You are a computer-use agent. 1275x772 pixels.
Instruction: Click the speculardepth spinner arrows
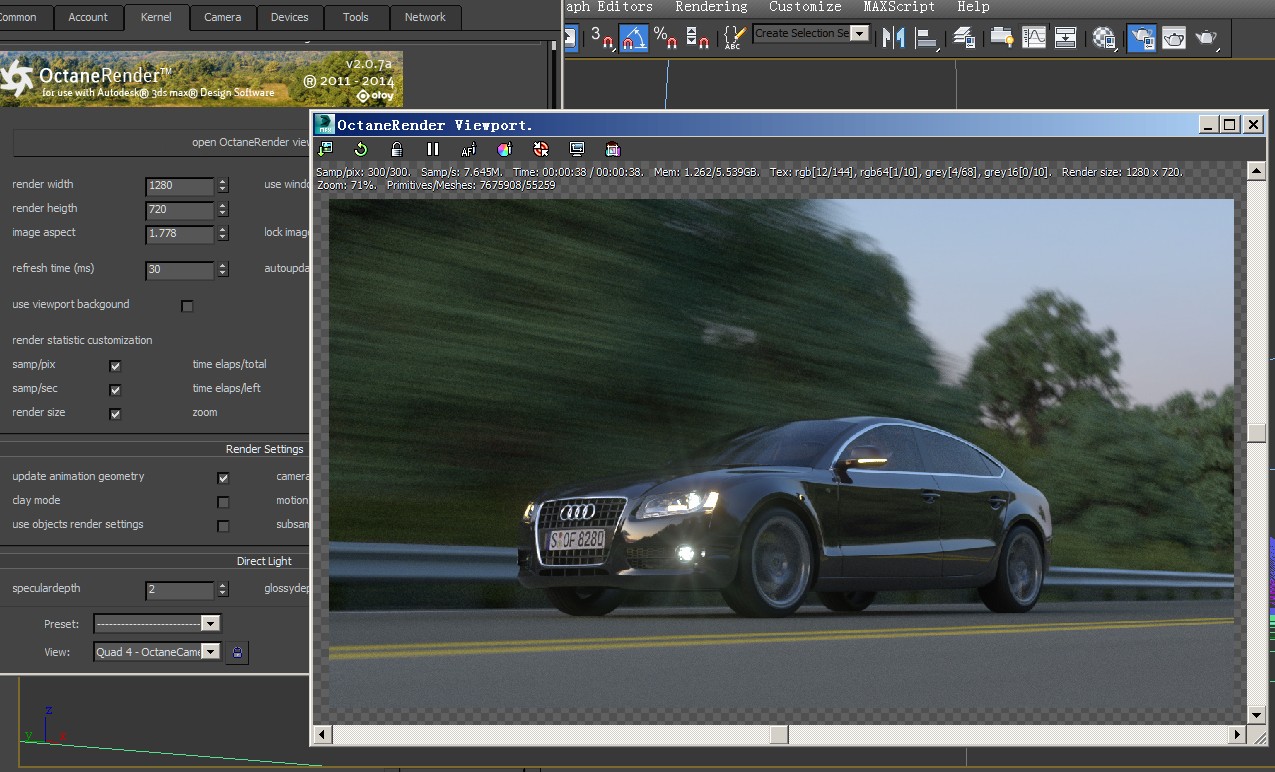point(222,589)
